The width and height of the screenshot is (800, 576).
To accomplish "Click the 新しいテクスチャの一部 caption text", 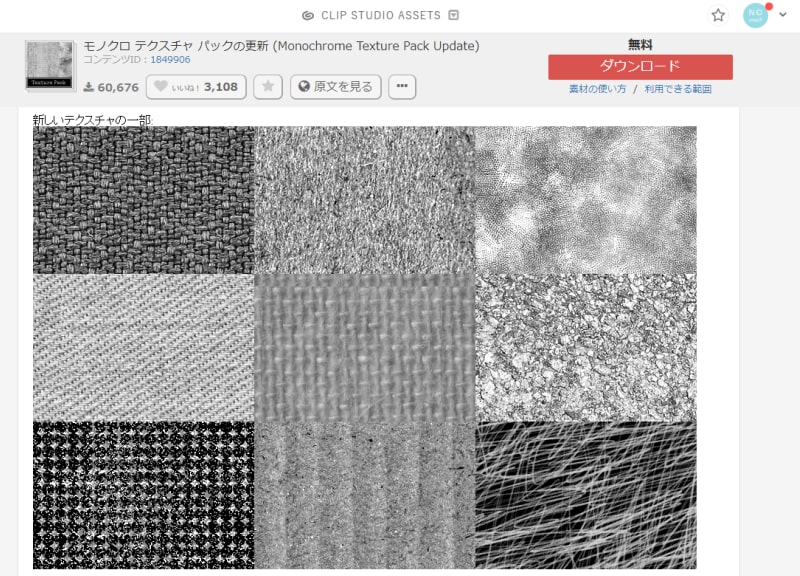I will click(92, 120).
